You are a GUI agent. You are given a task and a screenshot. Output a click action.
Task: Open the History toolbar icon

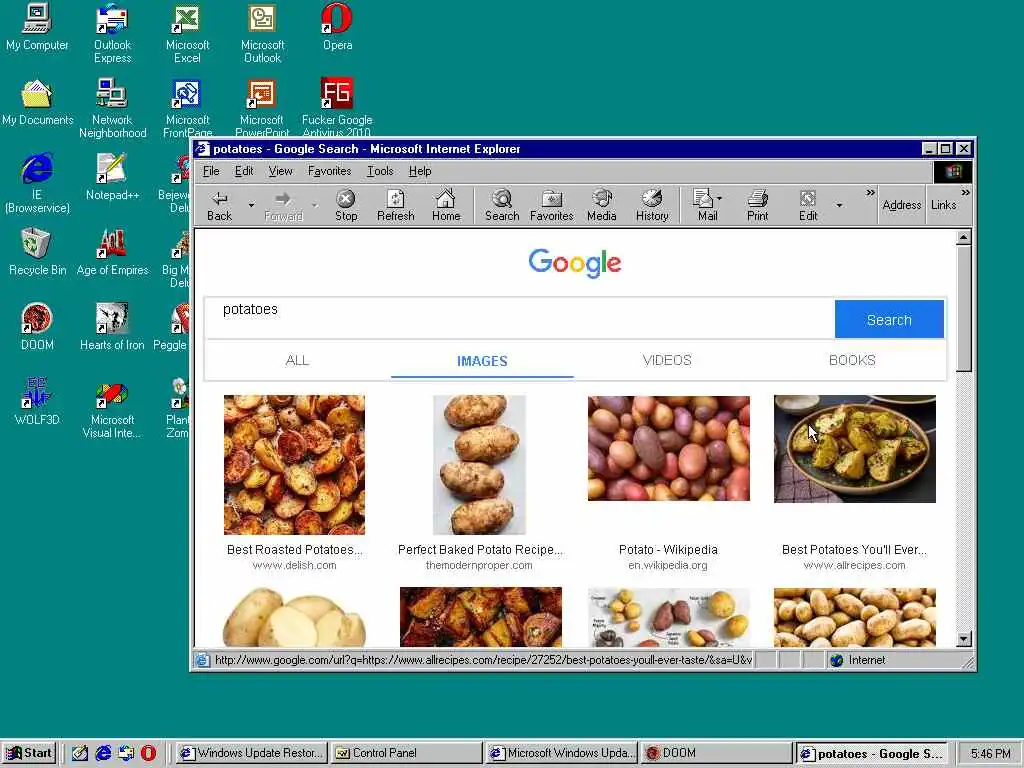652,206
